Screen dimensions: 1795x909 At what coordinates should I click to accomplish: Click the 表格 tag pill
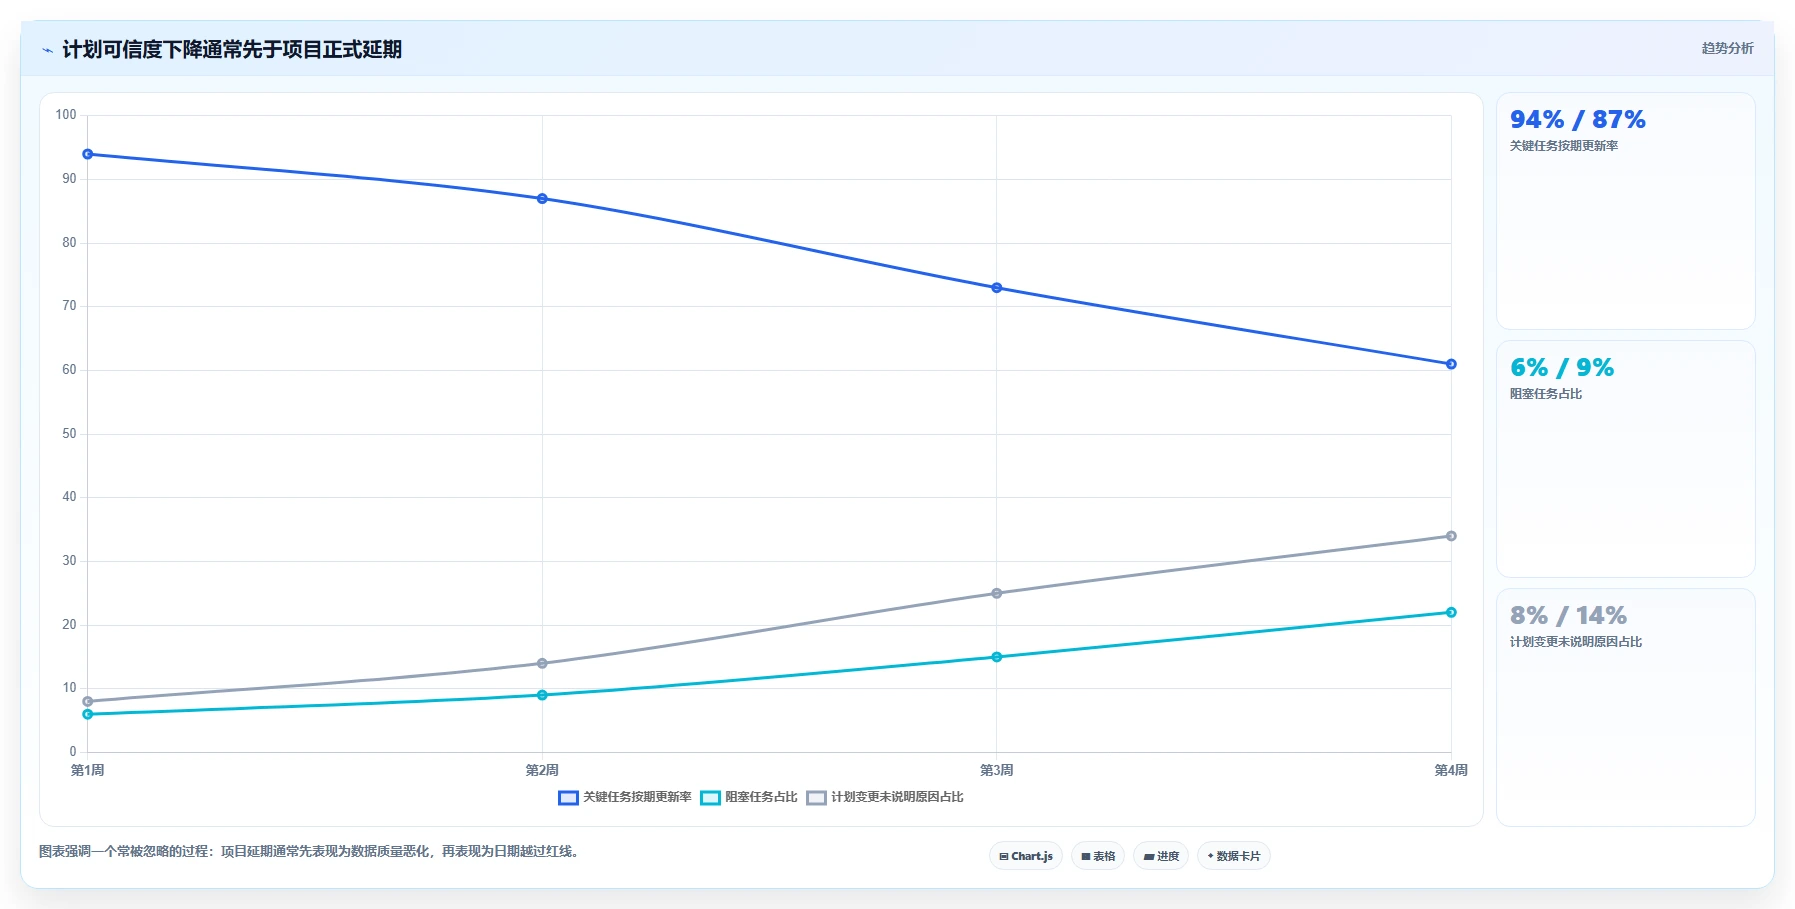point(1098,856)
